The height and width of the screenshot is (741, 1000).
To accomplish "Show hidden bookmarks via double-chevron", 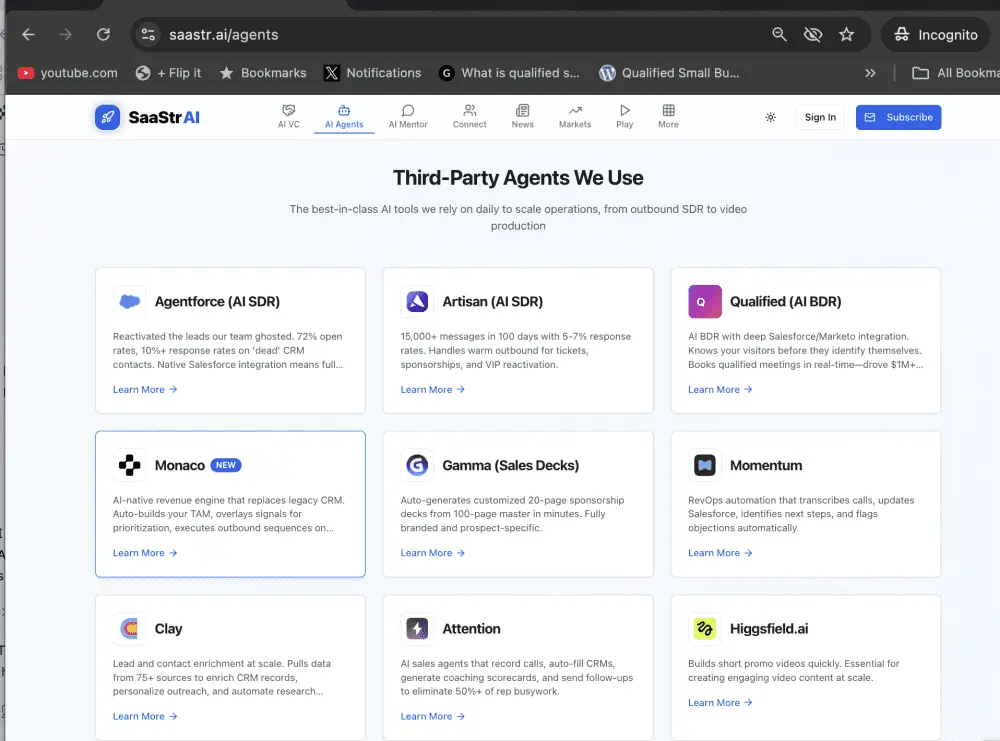I will pyautogui.click(x=870, y=73).
